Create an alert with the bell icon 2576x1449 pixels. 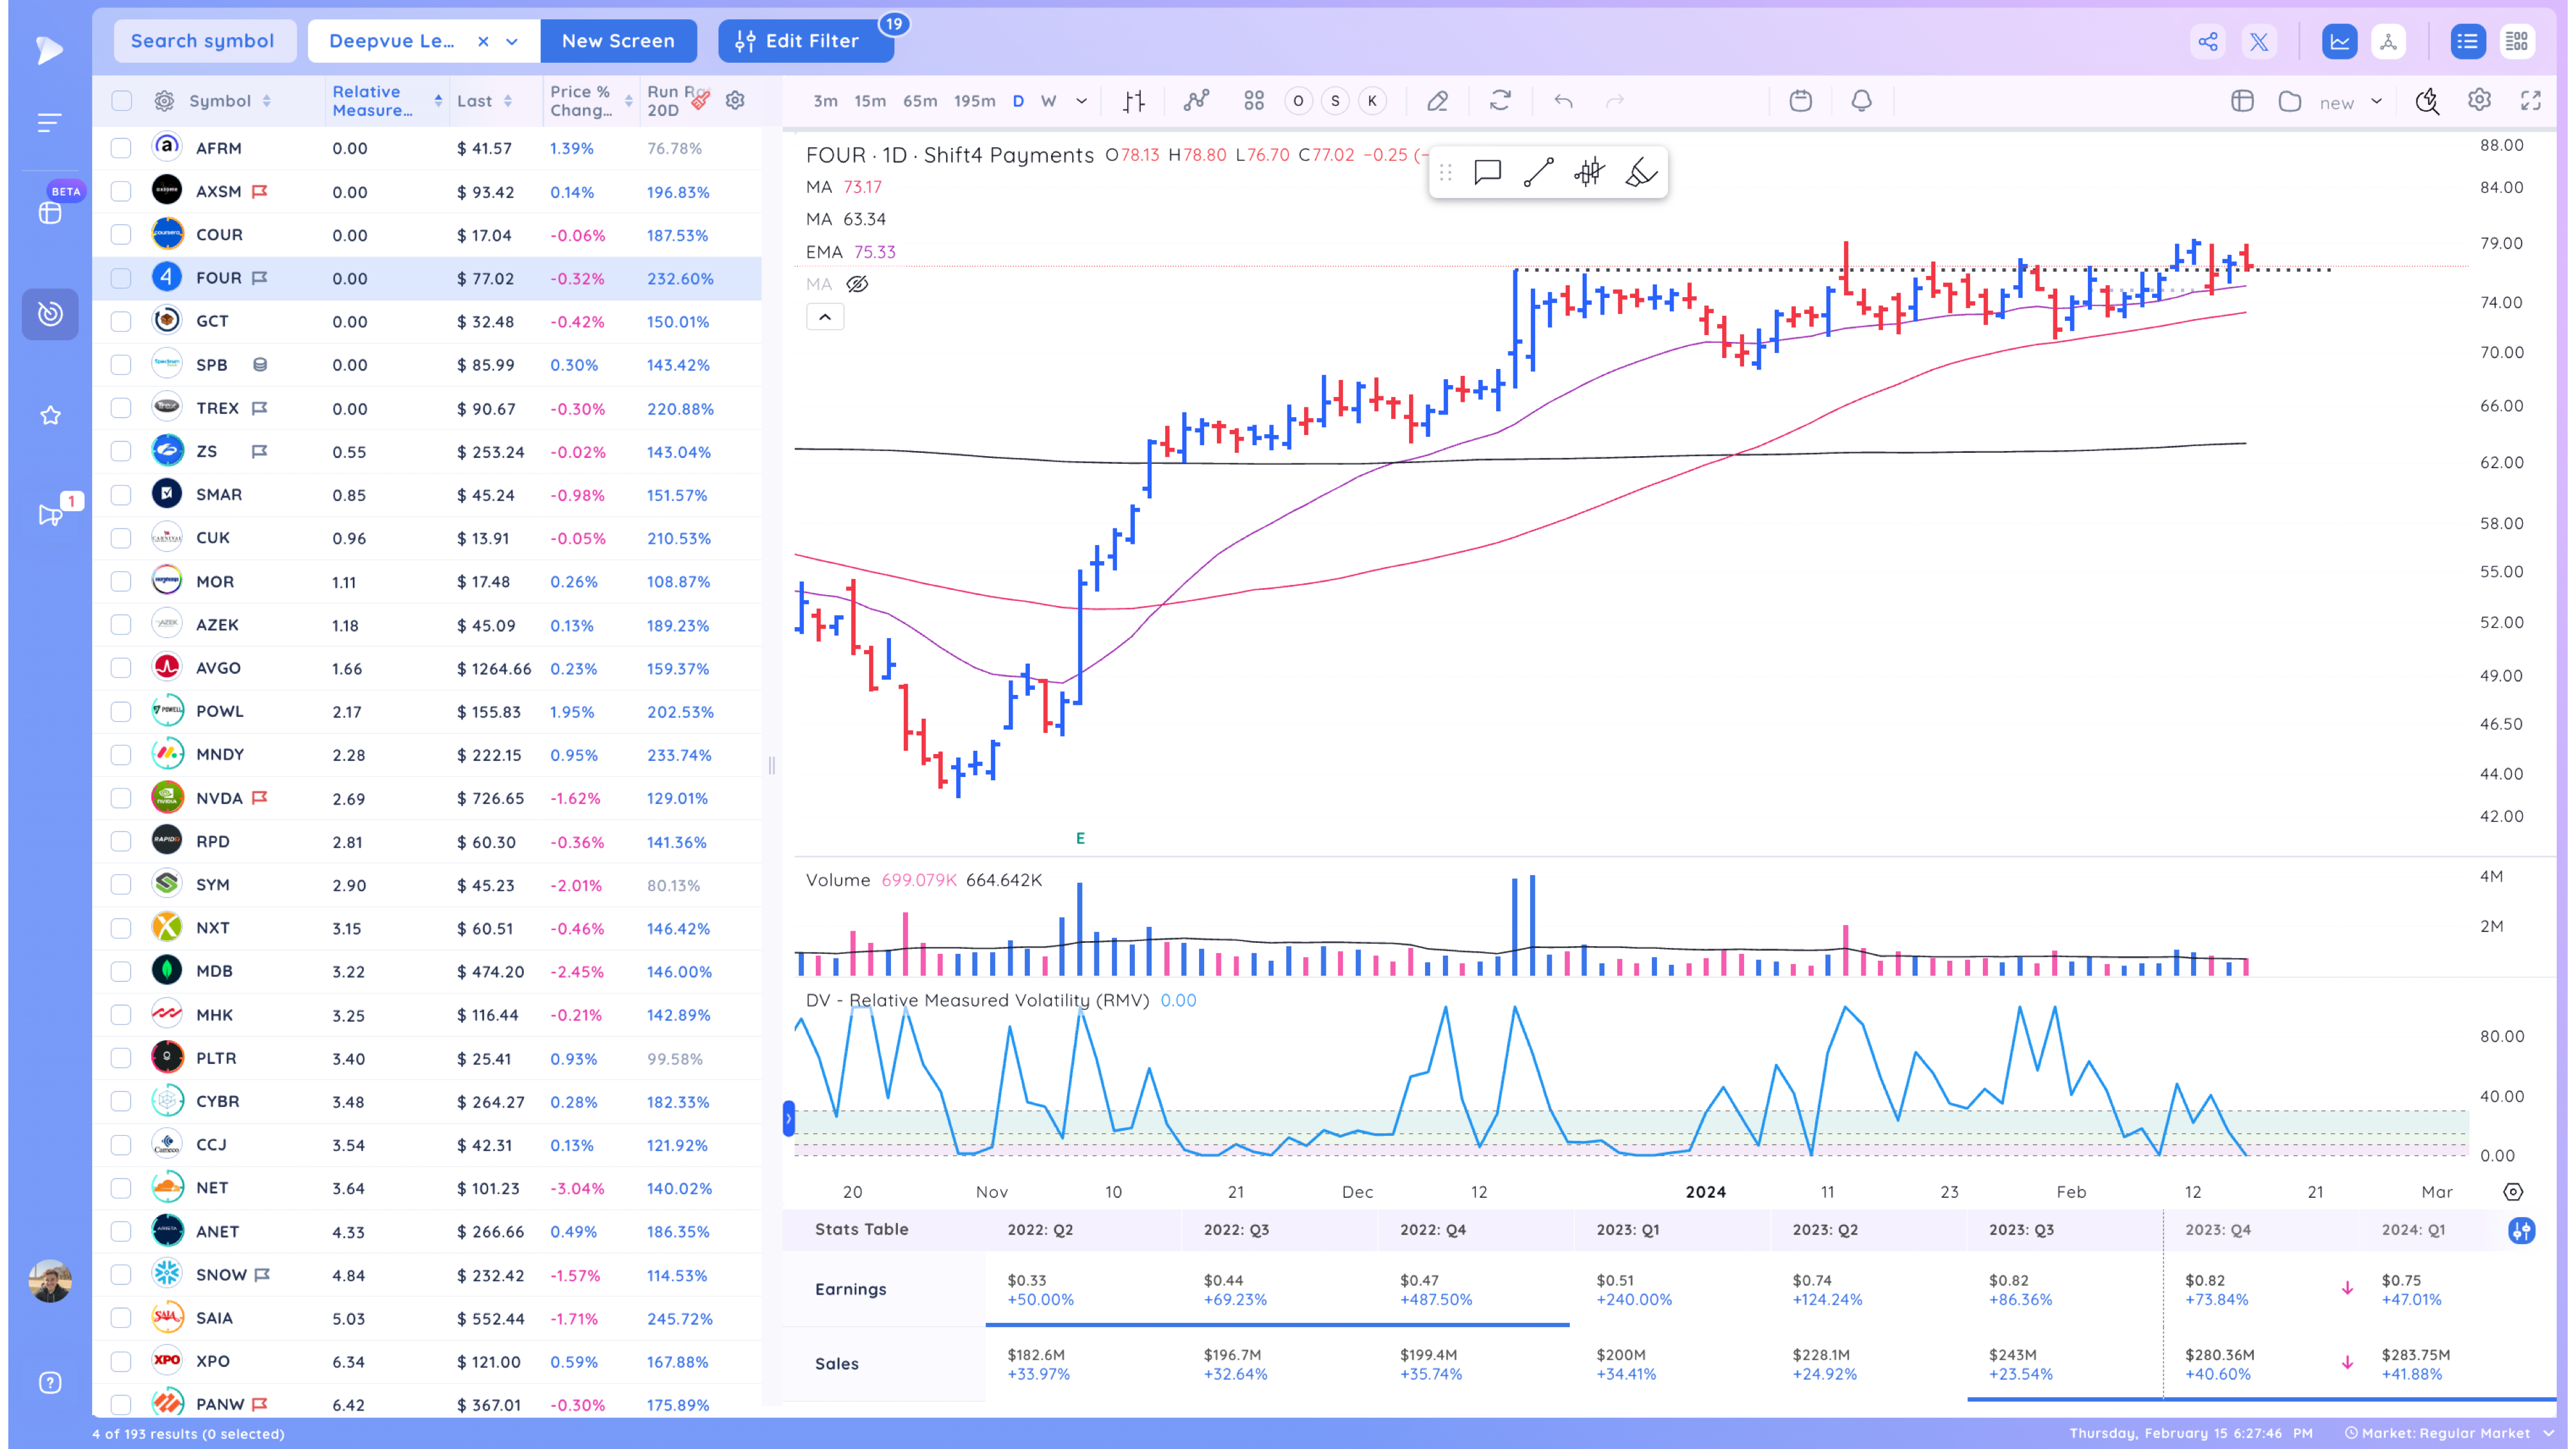tap(1861, 101)
